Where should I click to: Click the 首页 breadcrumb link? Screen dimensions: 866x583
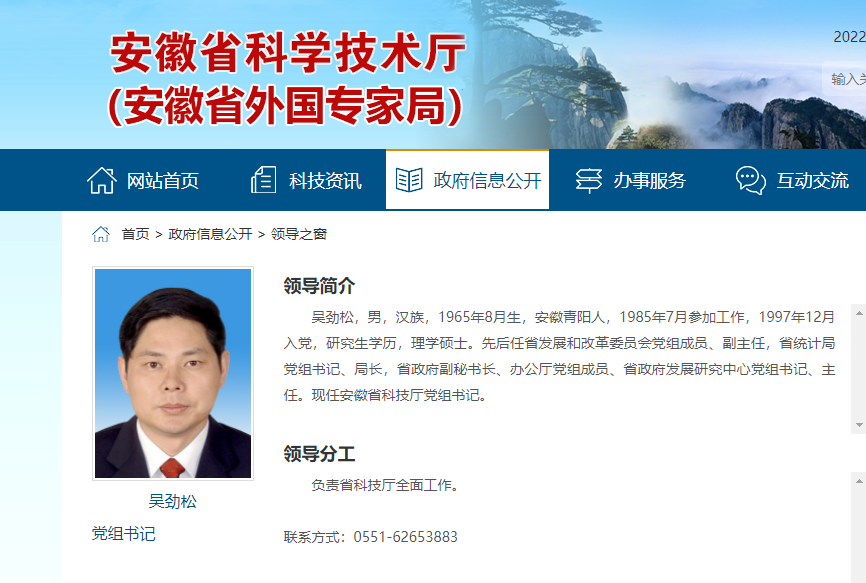click(x=135, y=234)
